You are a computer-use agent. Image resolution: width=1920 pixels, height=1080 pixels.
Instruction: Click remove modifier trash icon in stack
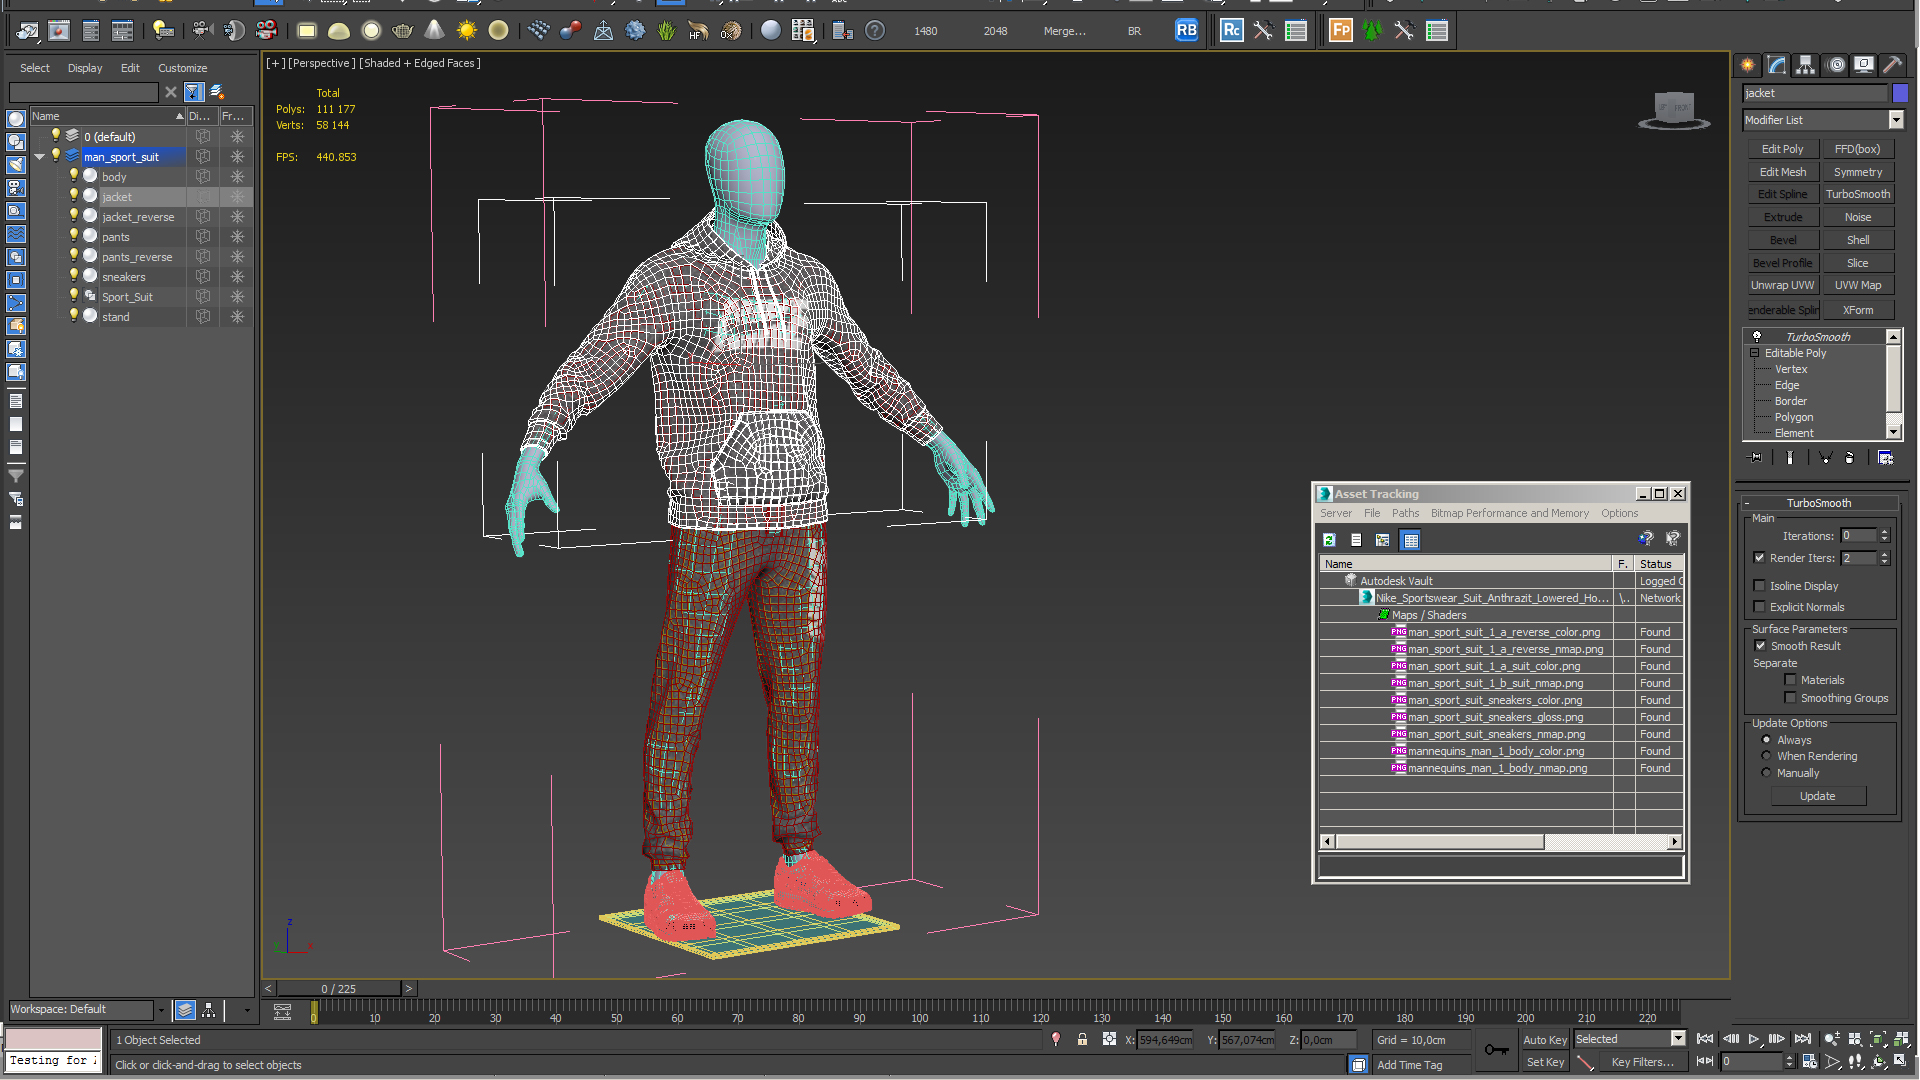1850,458
